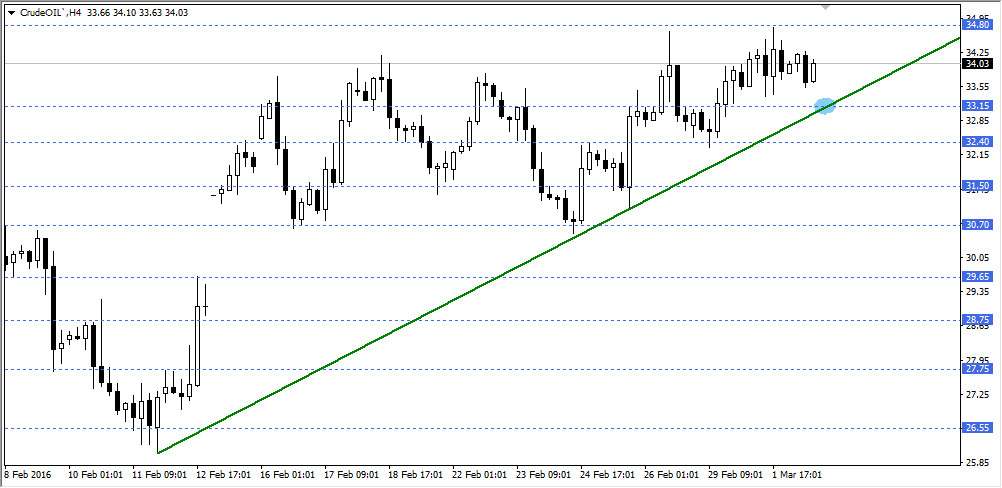Click the triangle arrow before CrudeOIL title
Image resolution: width=1002 pixels, height=488 pixels.
coord(11,12)
